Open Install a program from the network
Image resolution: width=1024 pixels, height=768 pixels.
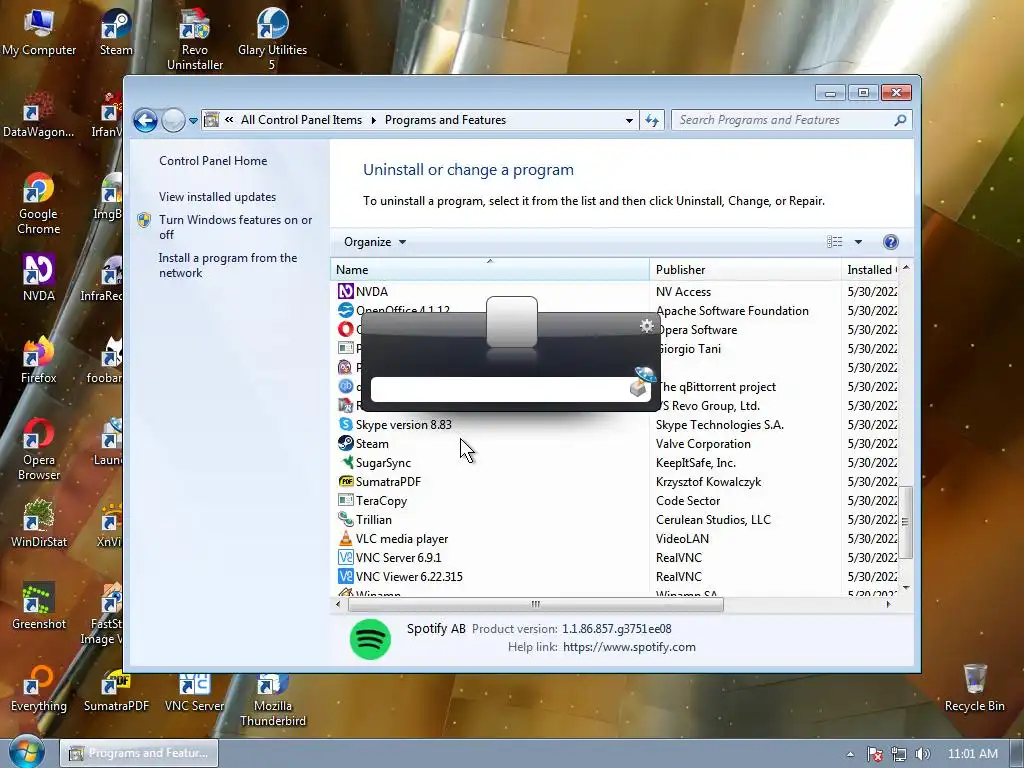click(x=228, y=265)
